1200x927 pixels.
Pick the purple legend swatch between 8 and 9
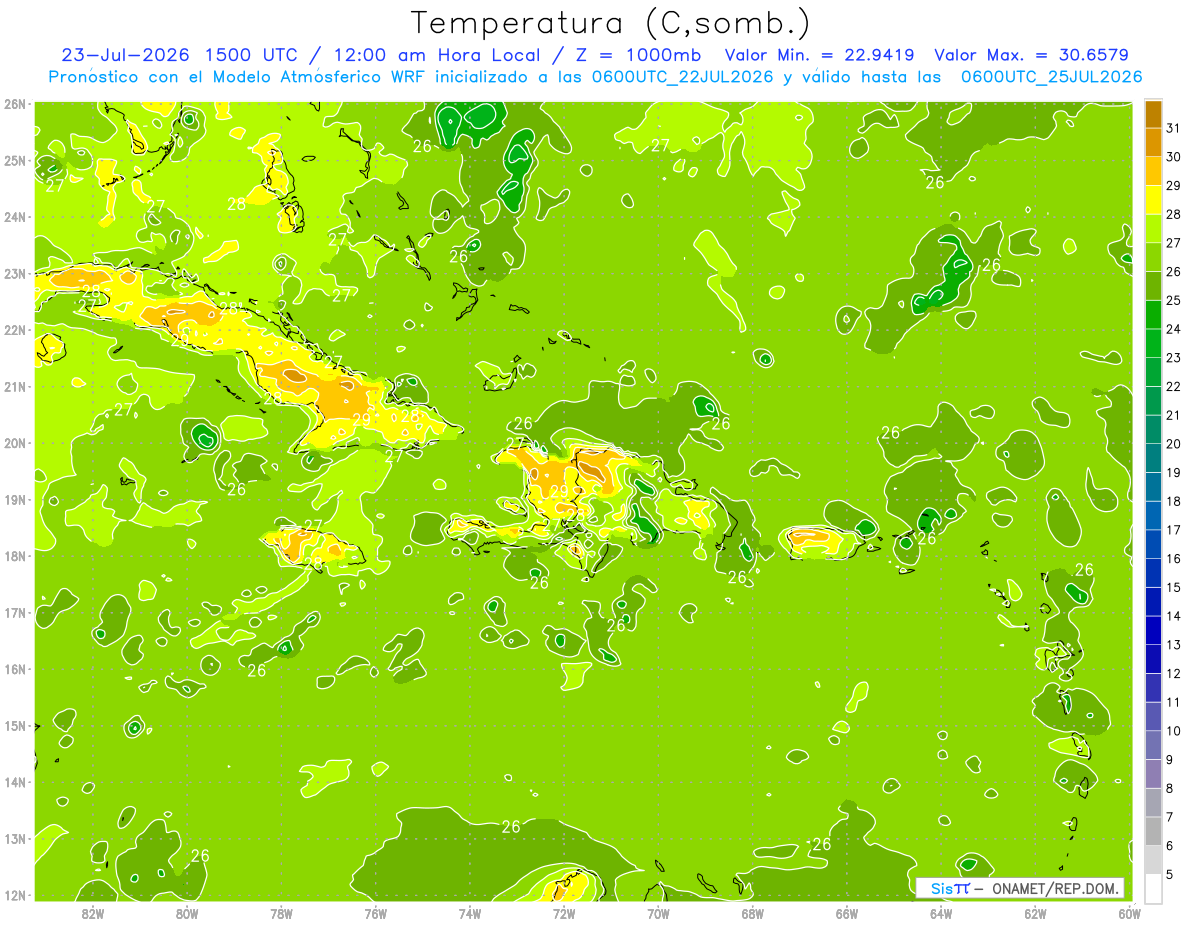(x=1153, y=774)
